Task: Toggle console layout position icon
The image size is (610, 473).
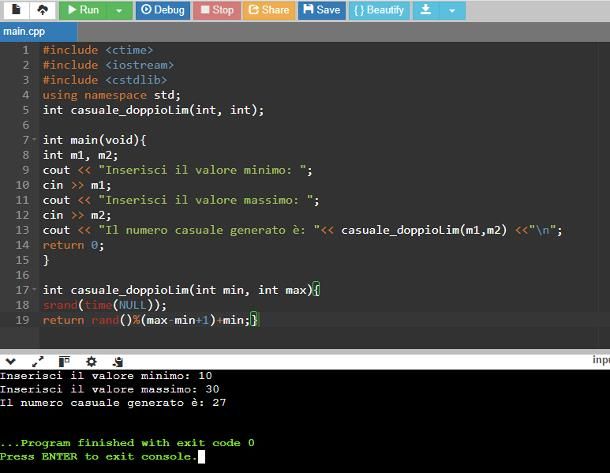Action: pyautogui.click(x=64, y=361)
